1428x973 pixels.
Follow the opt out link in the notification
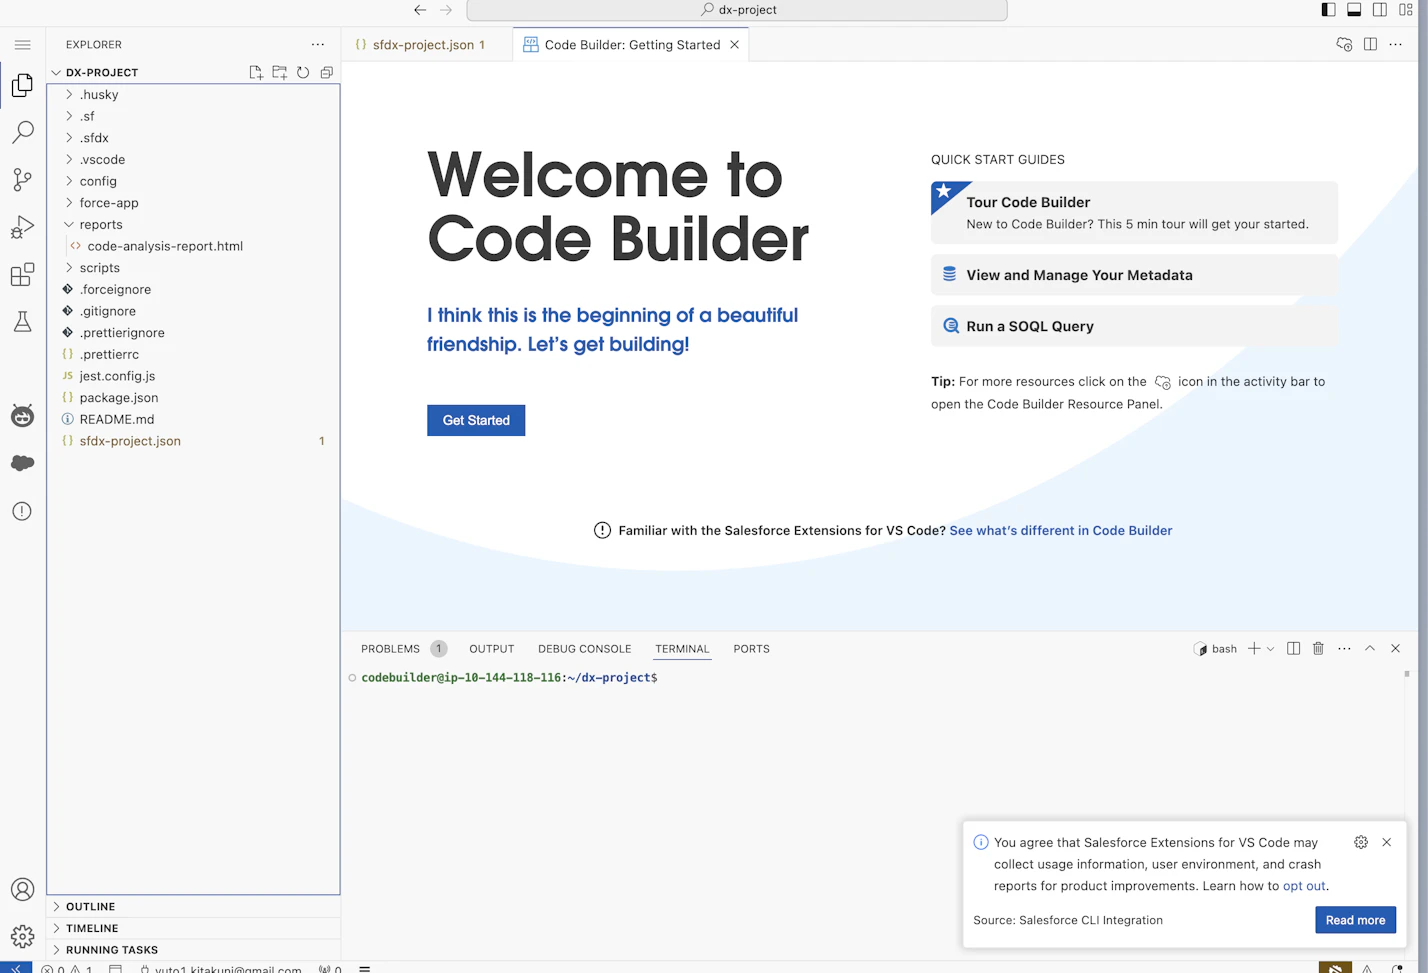[1304, 886]
